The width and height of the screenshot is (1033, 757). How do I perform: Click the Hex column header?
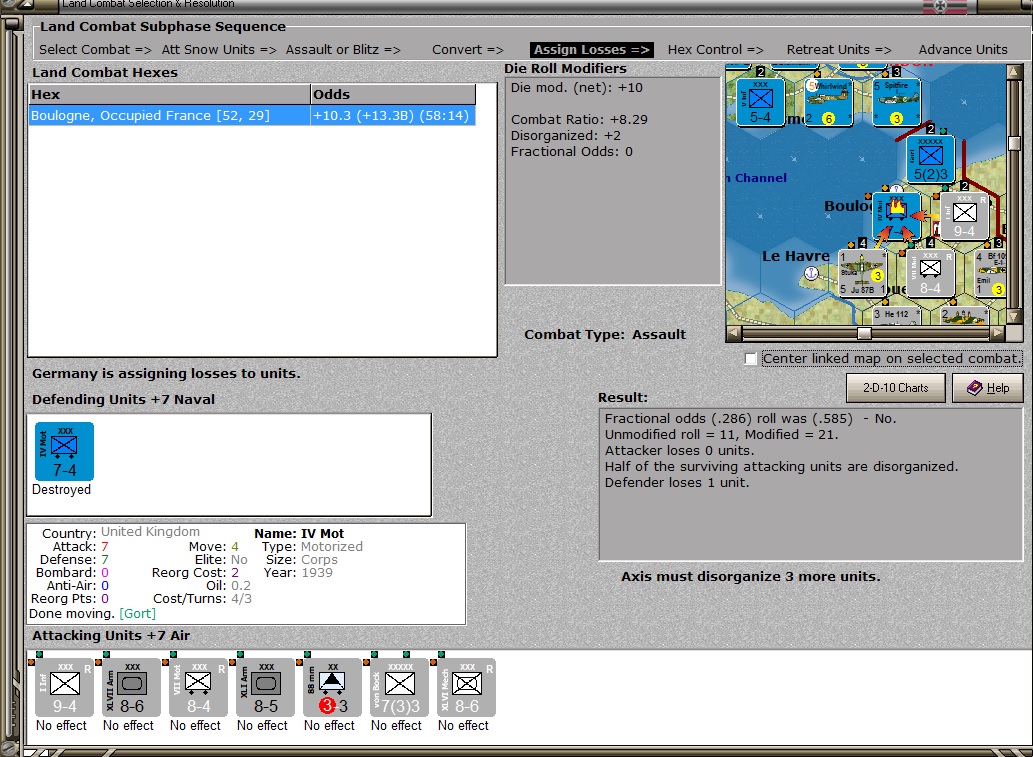[x=169, y=94]
